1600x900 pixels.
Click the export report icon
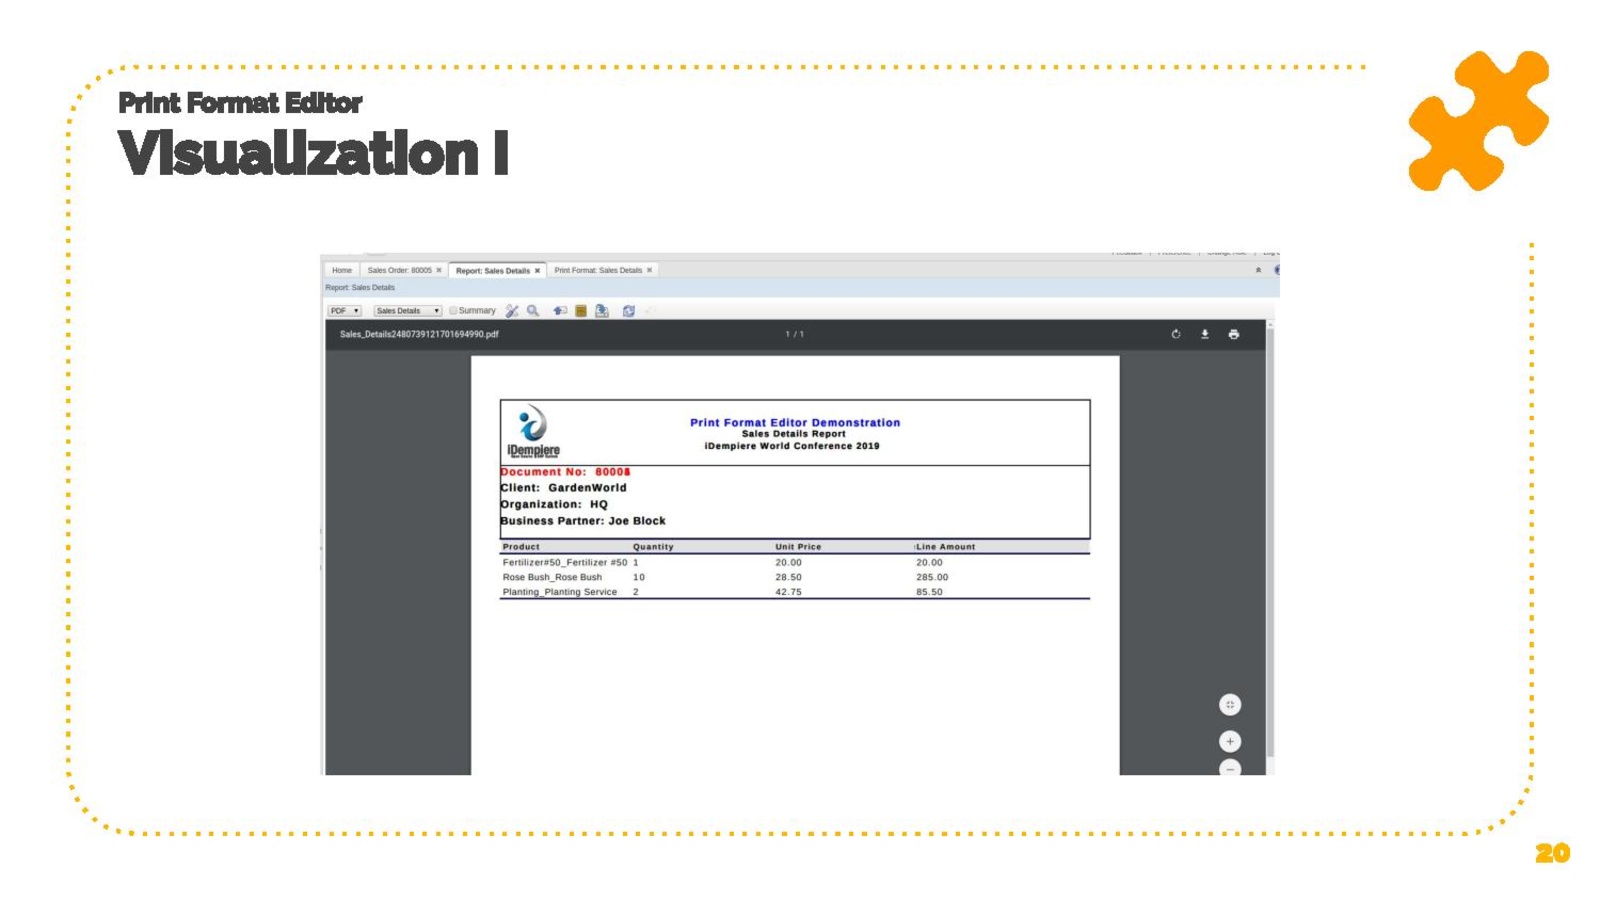pos(602,311)
